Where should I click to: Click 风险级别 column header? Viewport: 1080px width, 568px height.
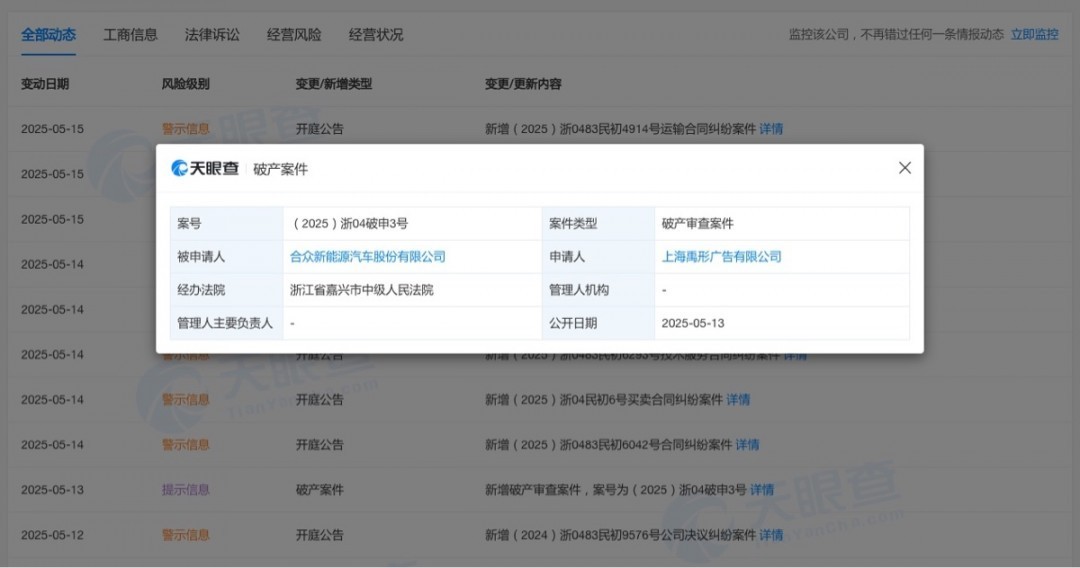pos(185,84)
